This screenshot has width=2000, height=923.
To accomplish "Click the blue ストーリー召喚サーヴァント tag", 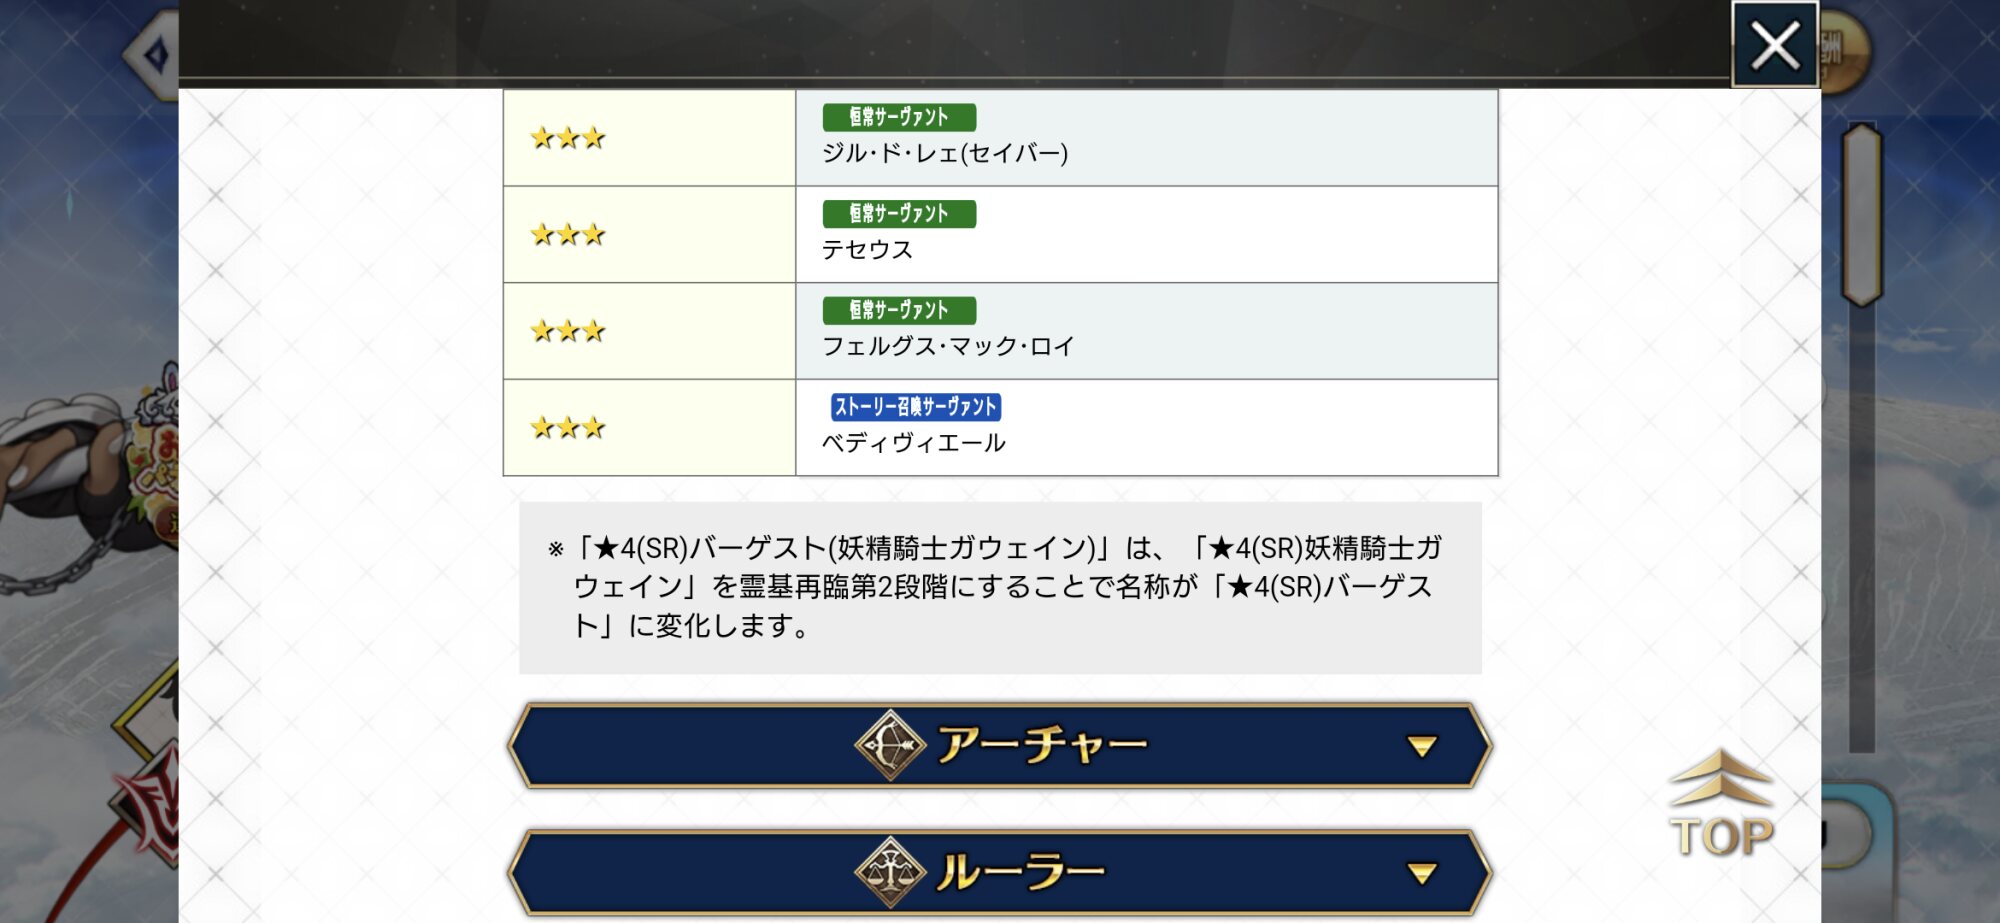I will click(915, 407).
